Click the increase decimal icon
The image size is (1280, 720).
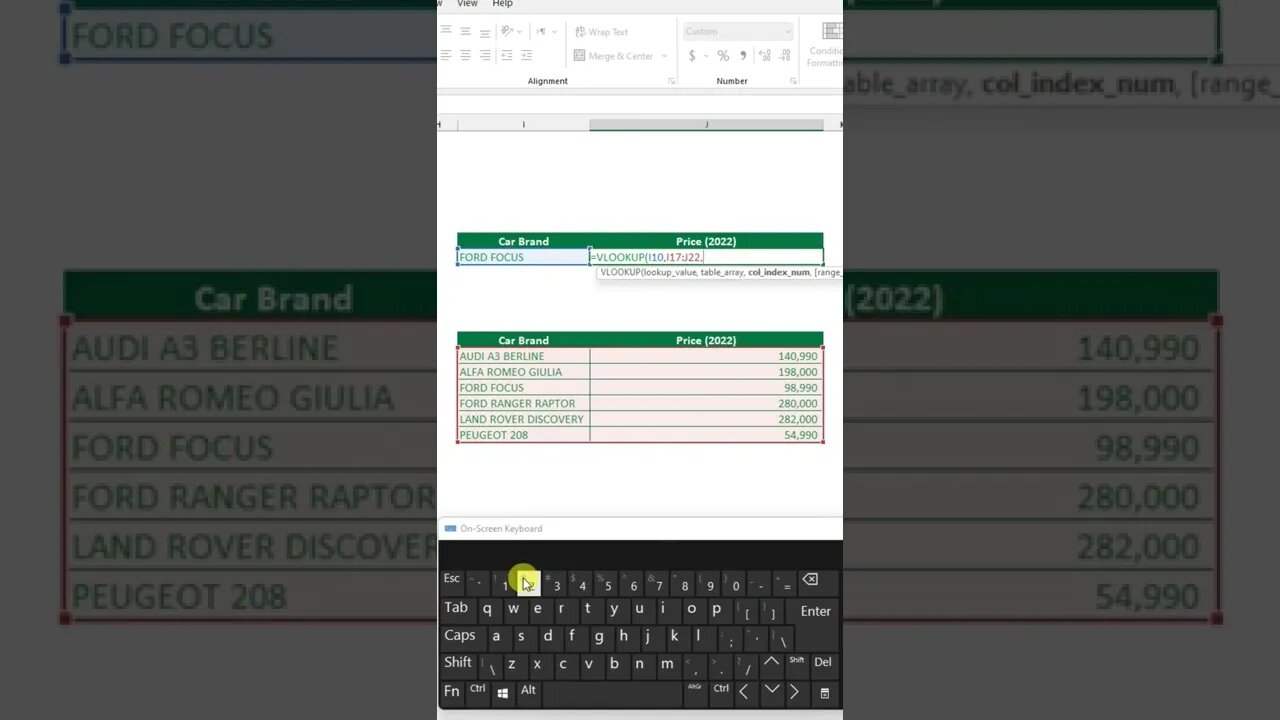tap(765, 56)
